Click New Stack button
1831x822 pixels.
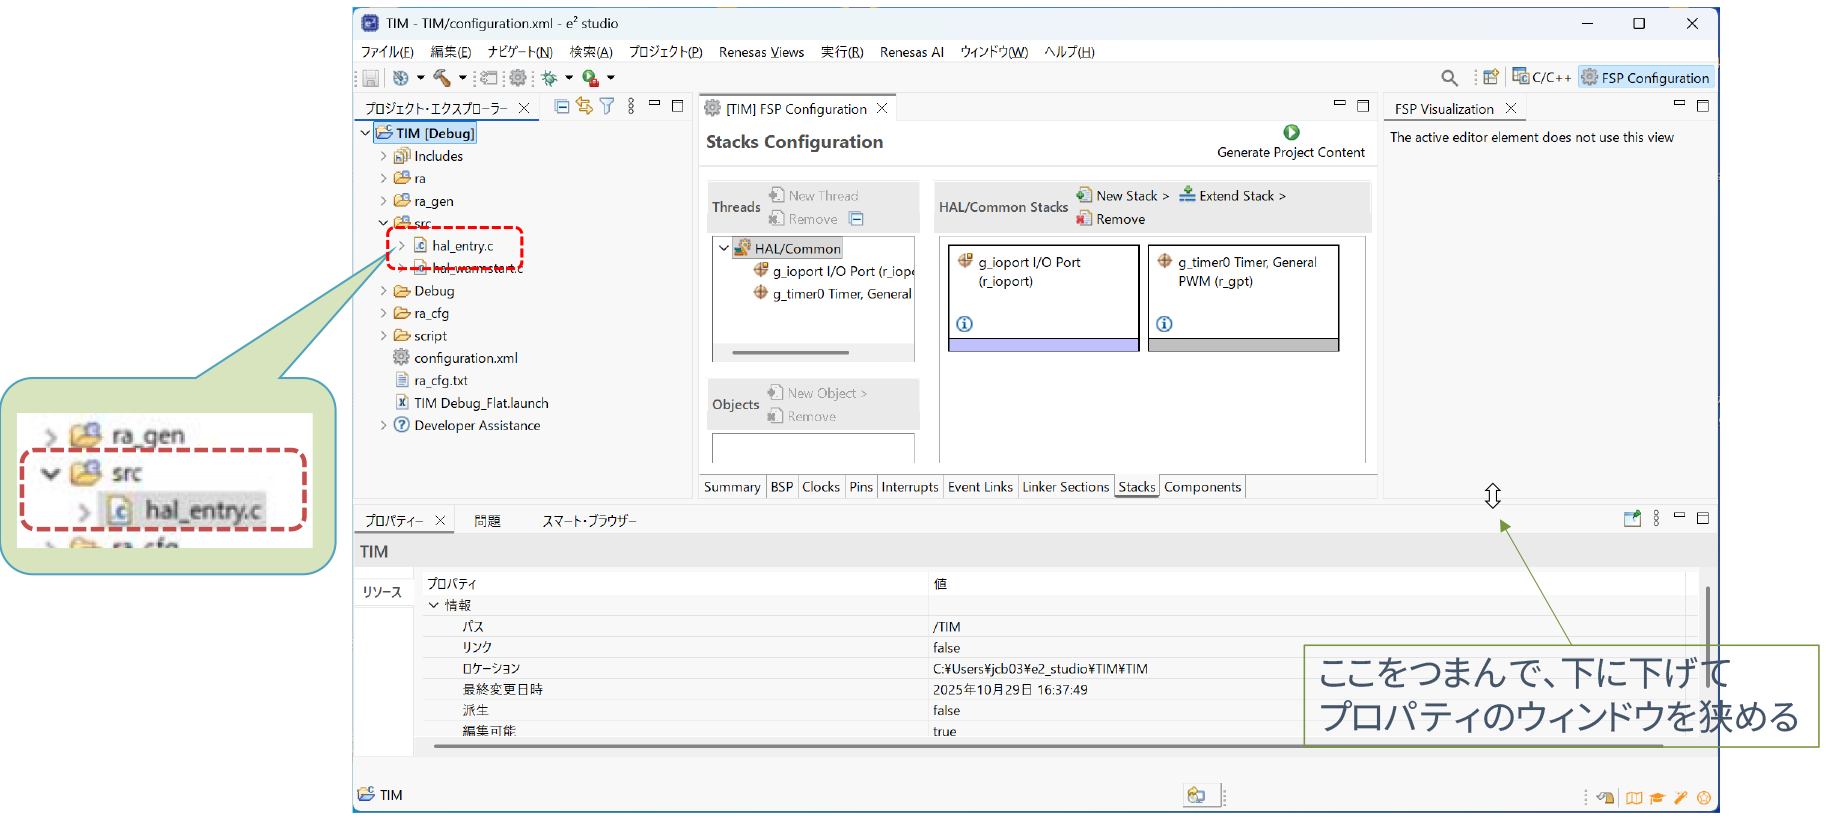point(1124,196)
